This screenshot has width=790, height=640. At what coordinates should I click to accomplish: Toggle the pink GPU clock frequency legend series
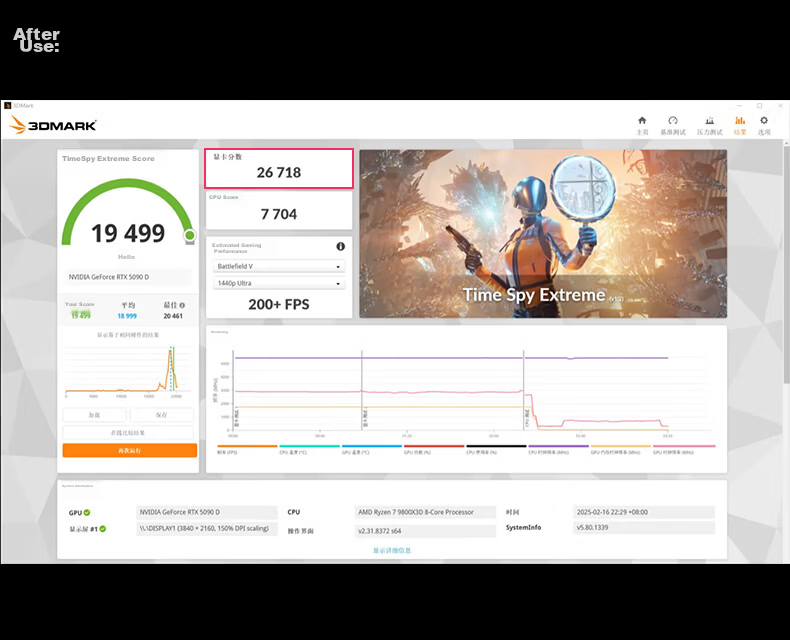pyautogui.click(x=684, y=449)
